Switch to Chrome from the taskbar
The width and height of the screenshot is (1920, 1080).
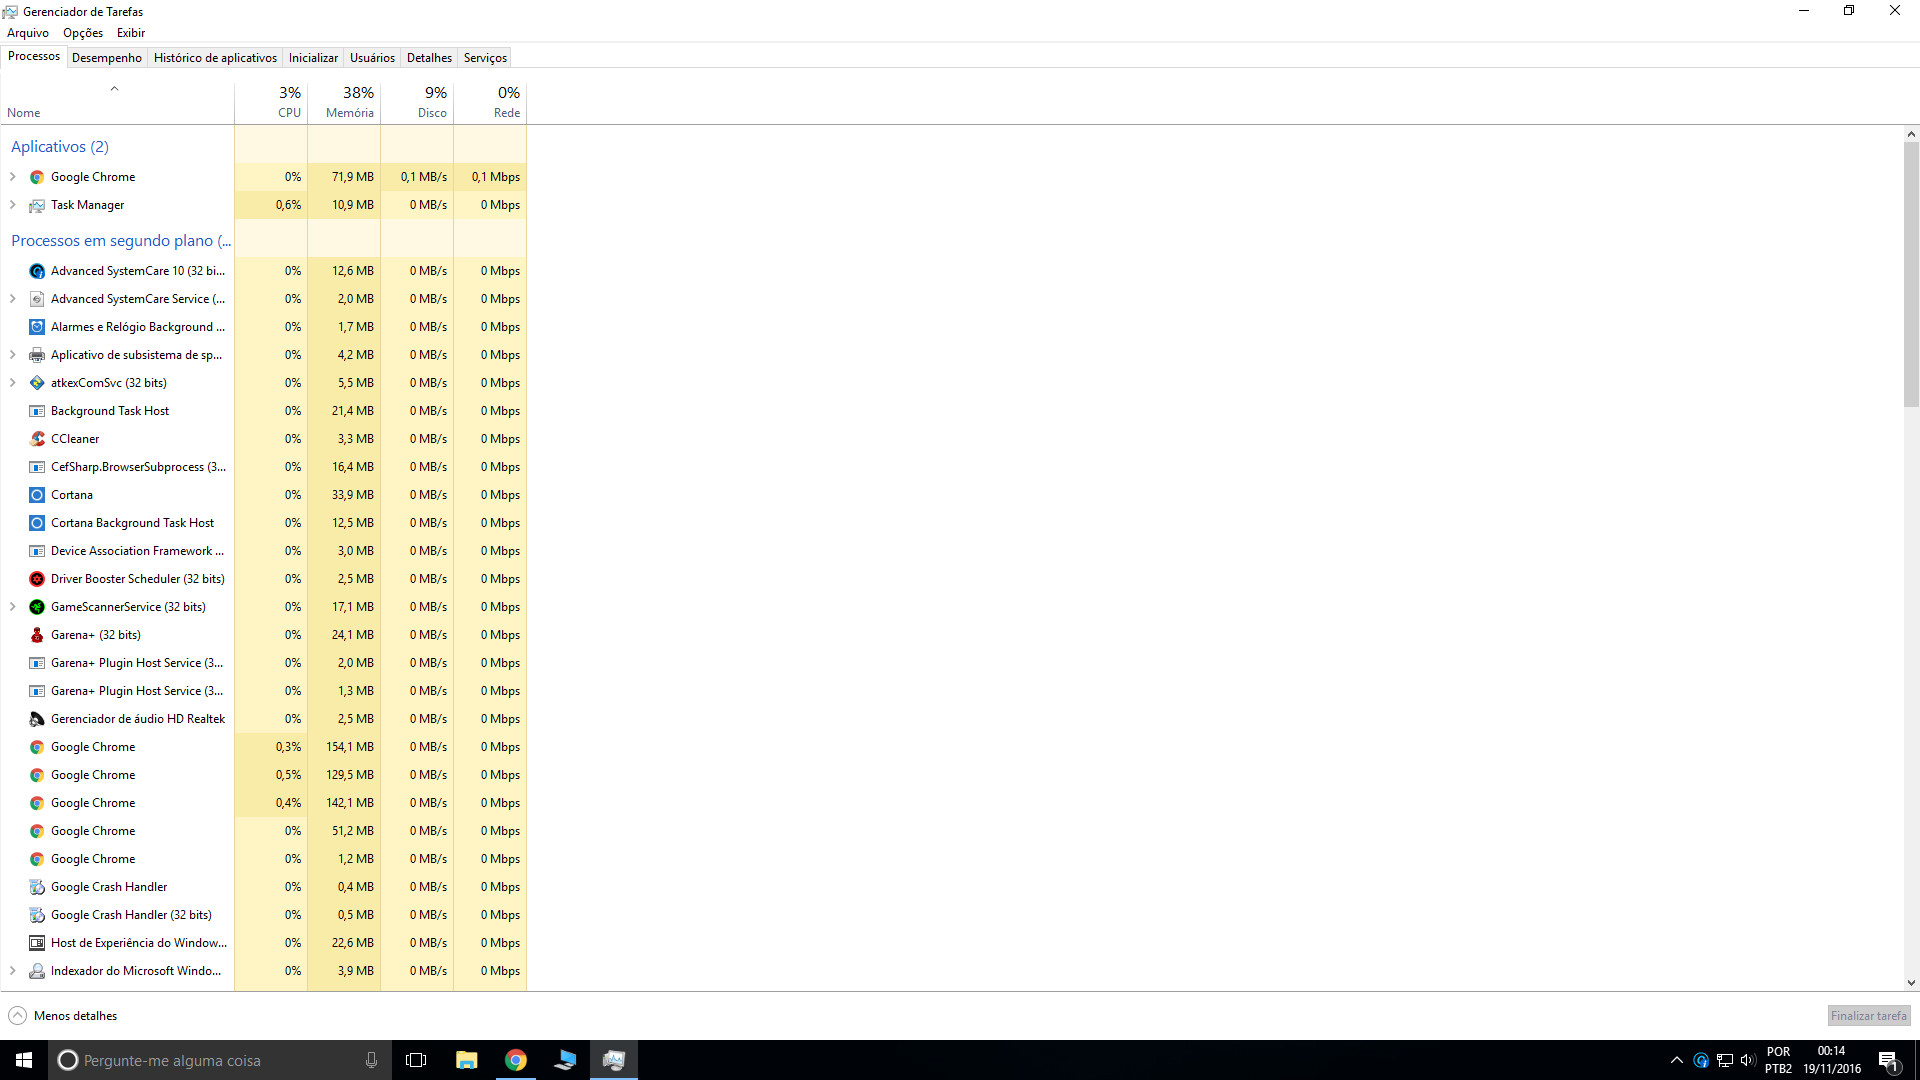coord(516,1060)
